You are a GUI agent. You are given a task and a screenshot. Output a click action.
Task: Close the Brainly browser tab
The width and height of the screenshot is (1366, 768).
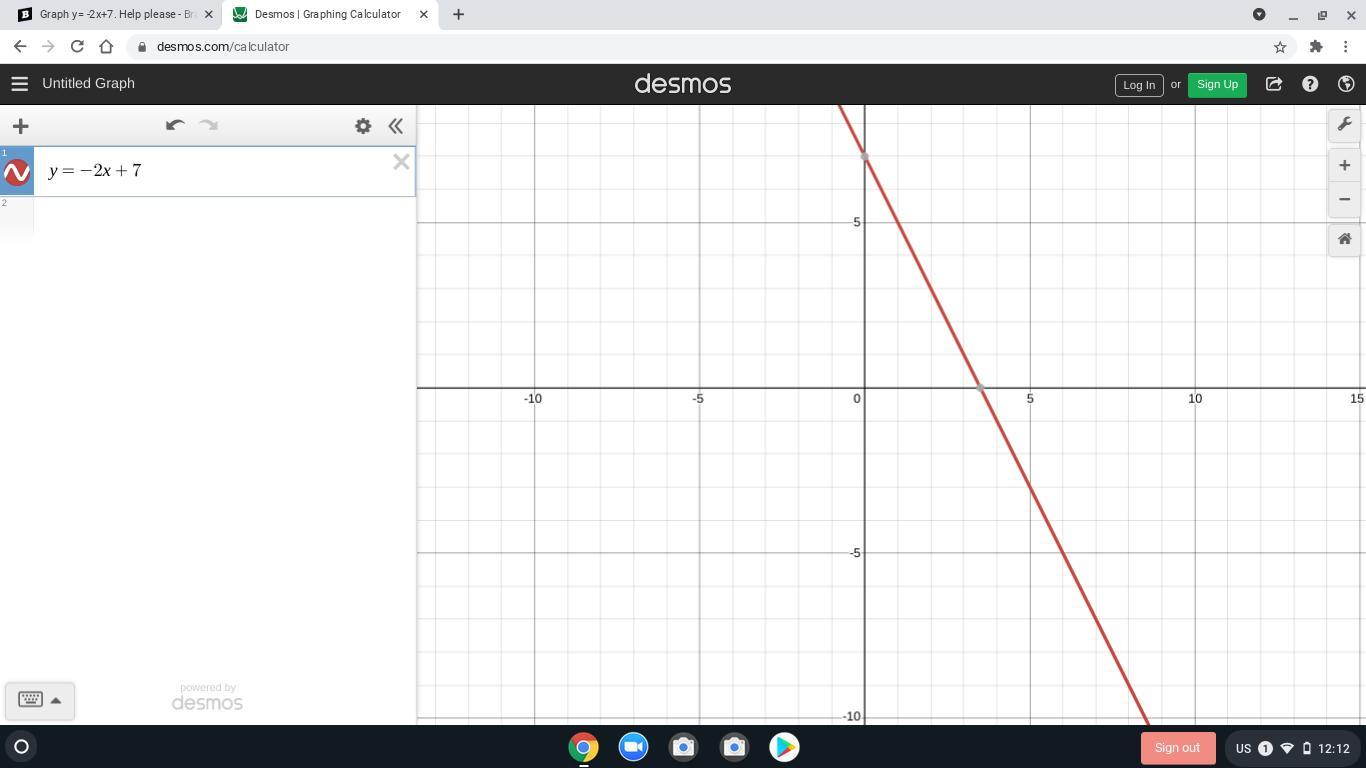click(x=208, y=15)
